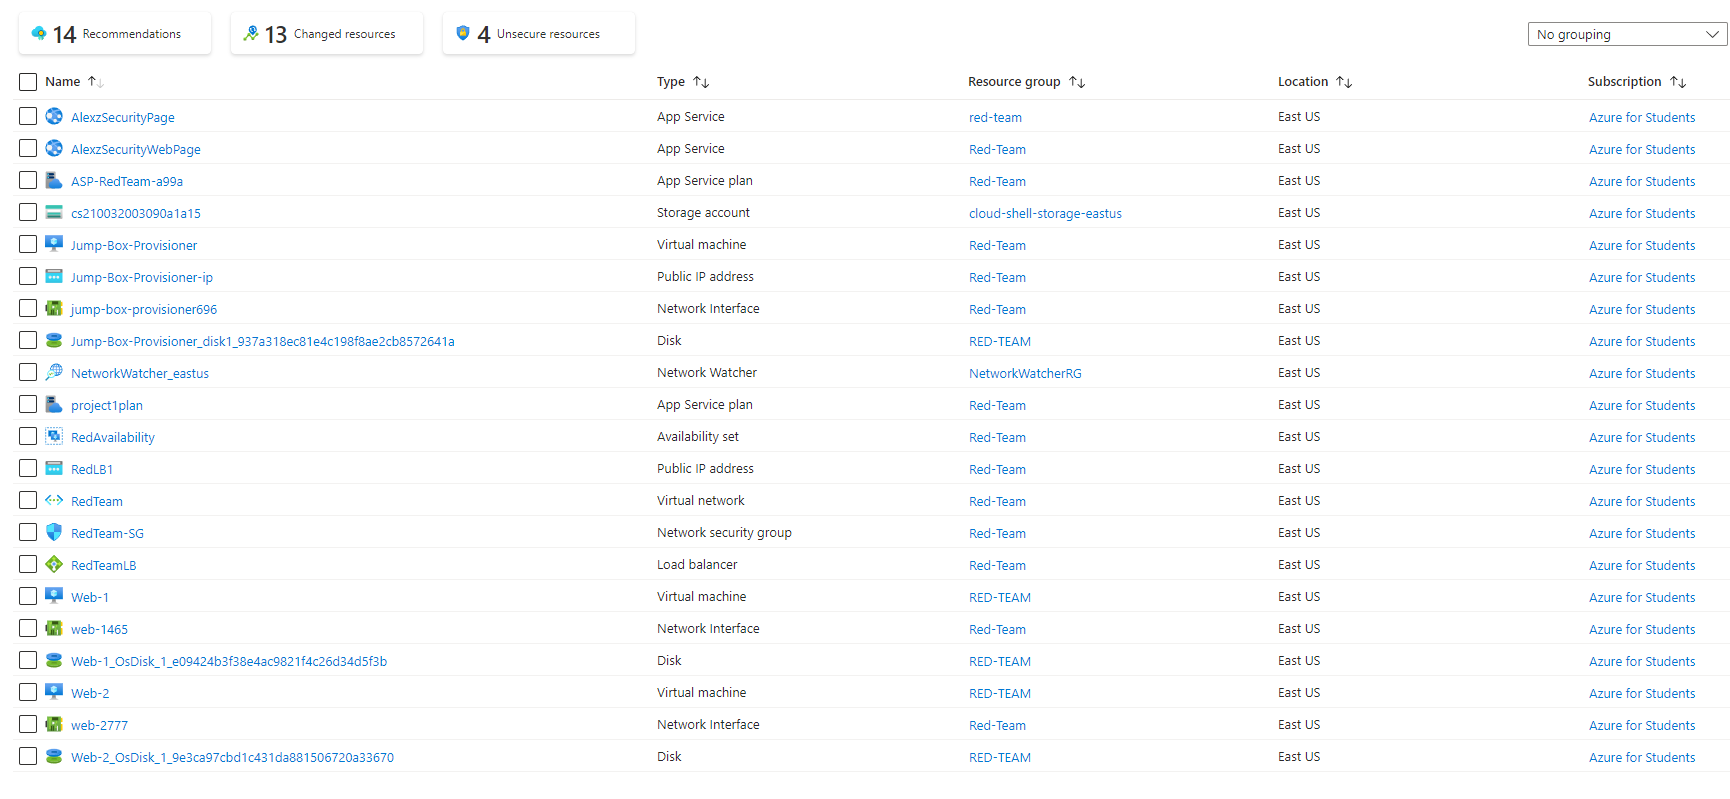Select the checkbox for Web-2
The height and width of the screenshot is (799, 1730).
tap(28, 692)
